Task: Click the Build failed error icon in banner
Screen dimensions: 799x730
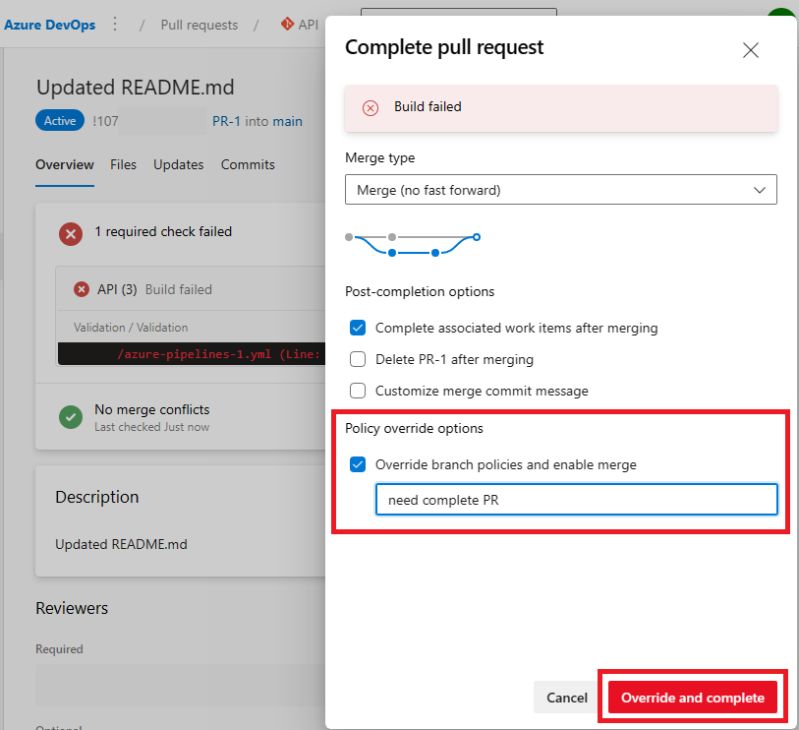Action: coord(370,107)
